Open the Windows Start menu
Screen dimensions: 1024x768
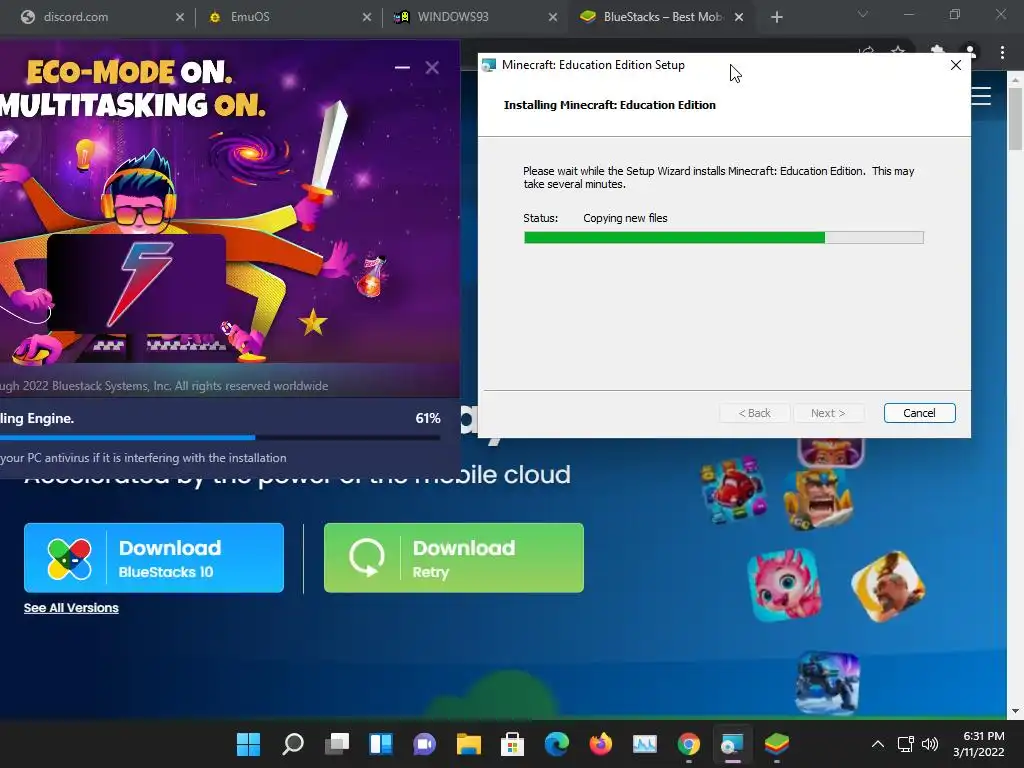click(x=248, y=744)
